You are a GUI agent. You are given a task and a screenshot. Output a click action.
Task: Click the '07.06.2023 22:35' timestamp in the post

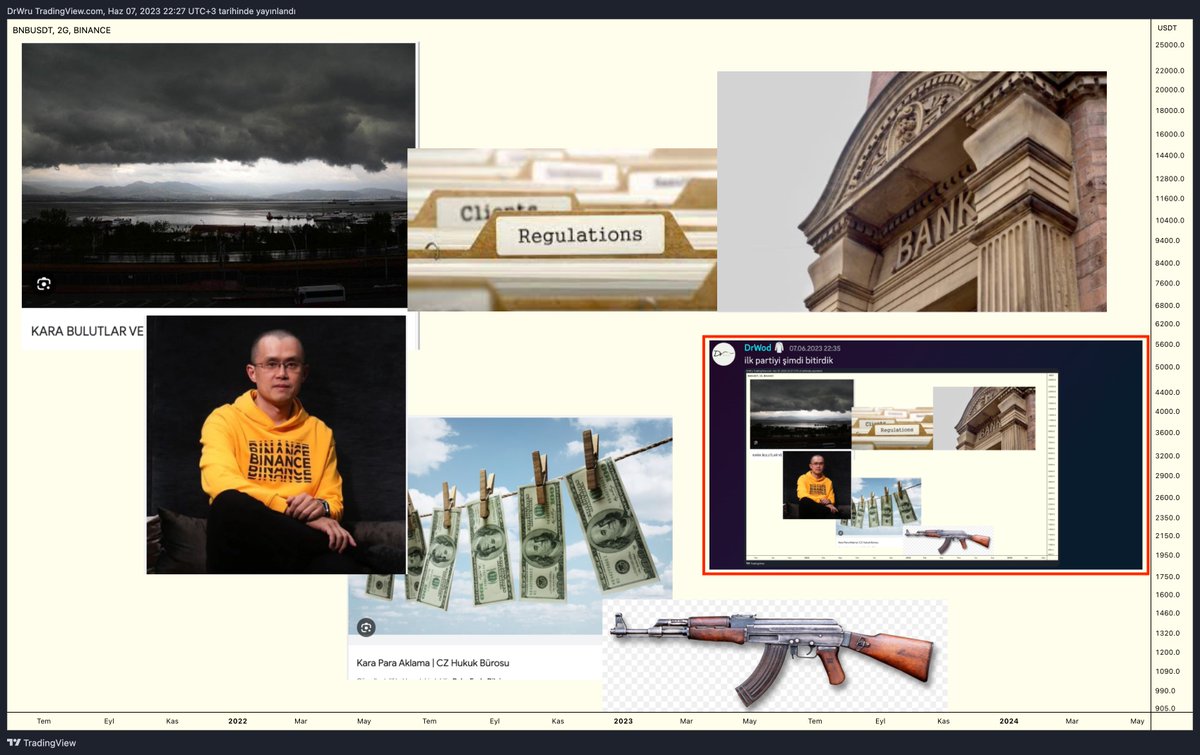[x=815, y=348]
